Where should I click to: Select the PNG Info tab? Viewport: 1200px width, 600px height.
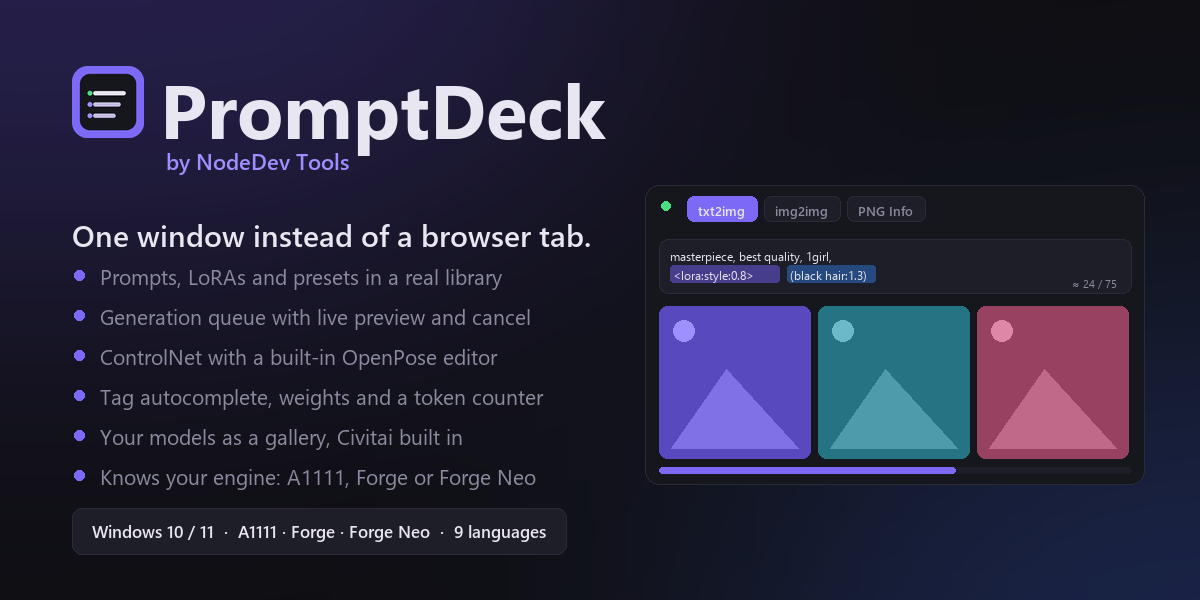(886, 210)
